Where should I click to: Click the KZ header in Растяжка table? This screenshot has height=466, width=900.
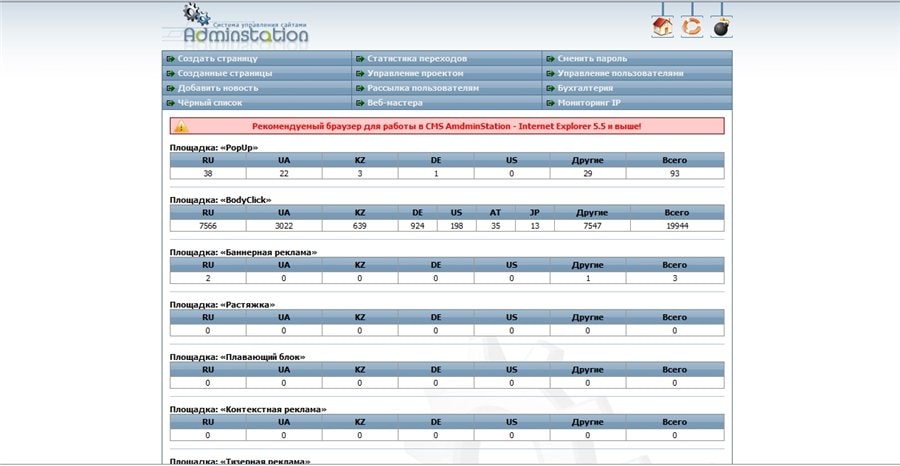pyautogui.click(x=360, y=317)
